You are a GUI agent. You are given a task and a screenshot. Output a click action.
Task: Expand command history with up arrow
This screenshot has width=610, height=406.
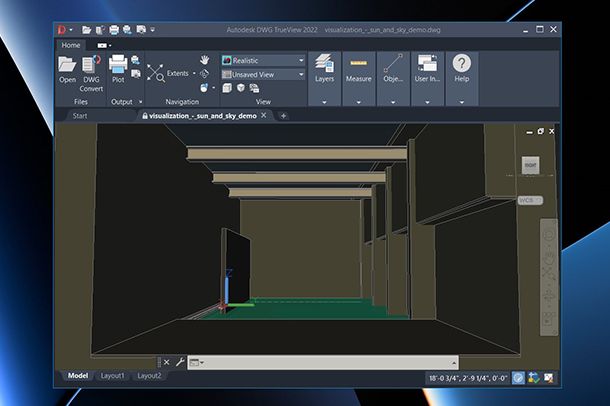click(x=454, y=363)
